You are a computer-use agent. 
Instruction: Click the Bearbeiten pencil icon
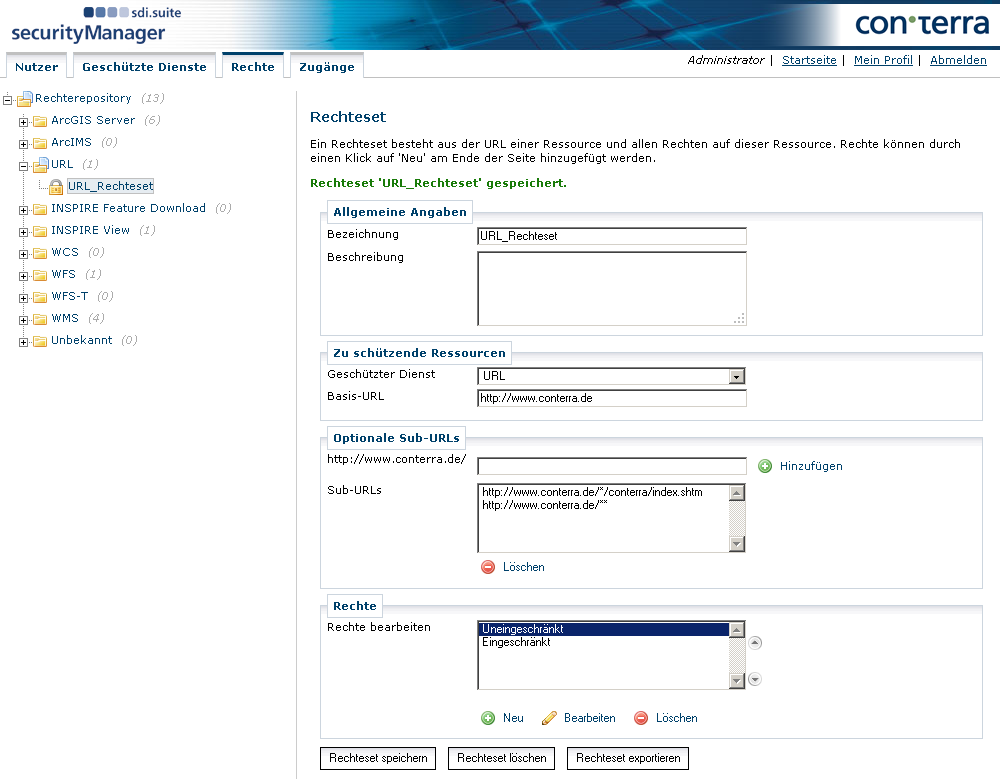pos(549,718)
